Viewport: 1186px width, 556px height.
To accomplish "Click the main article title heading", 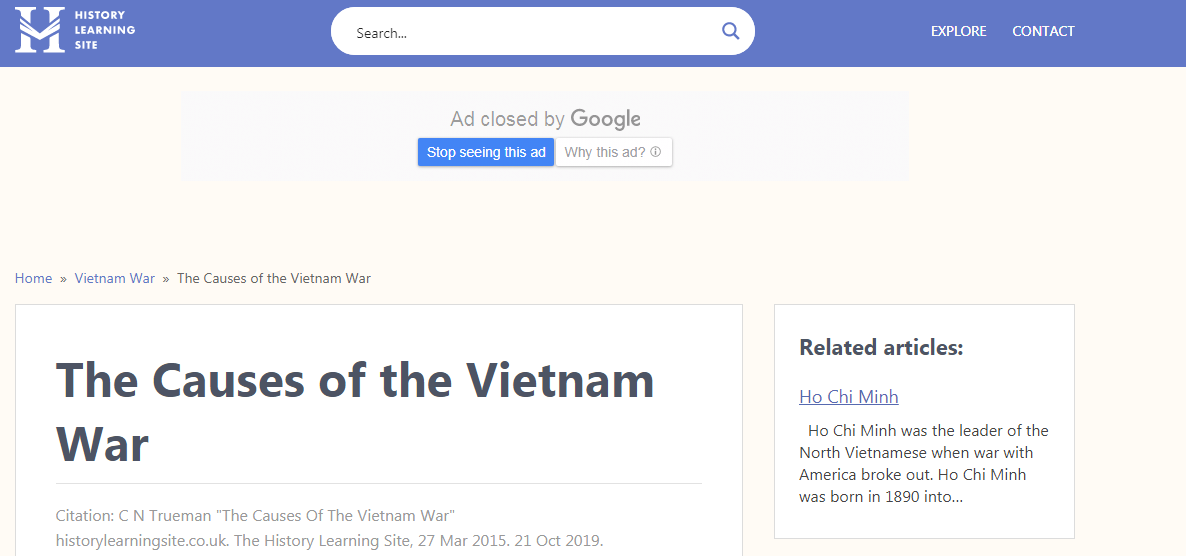I will (x=355, y=412).
